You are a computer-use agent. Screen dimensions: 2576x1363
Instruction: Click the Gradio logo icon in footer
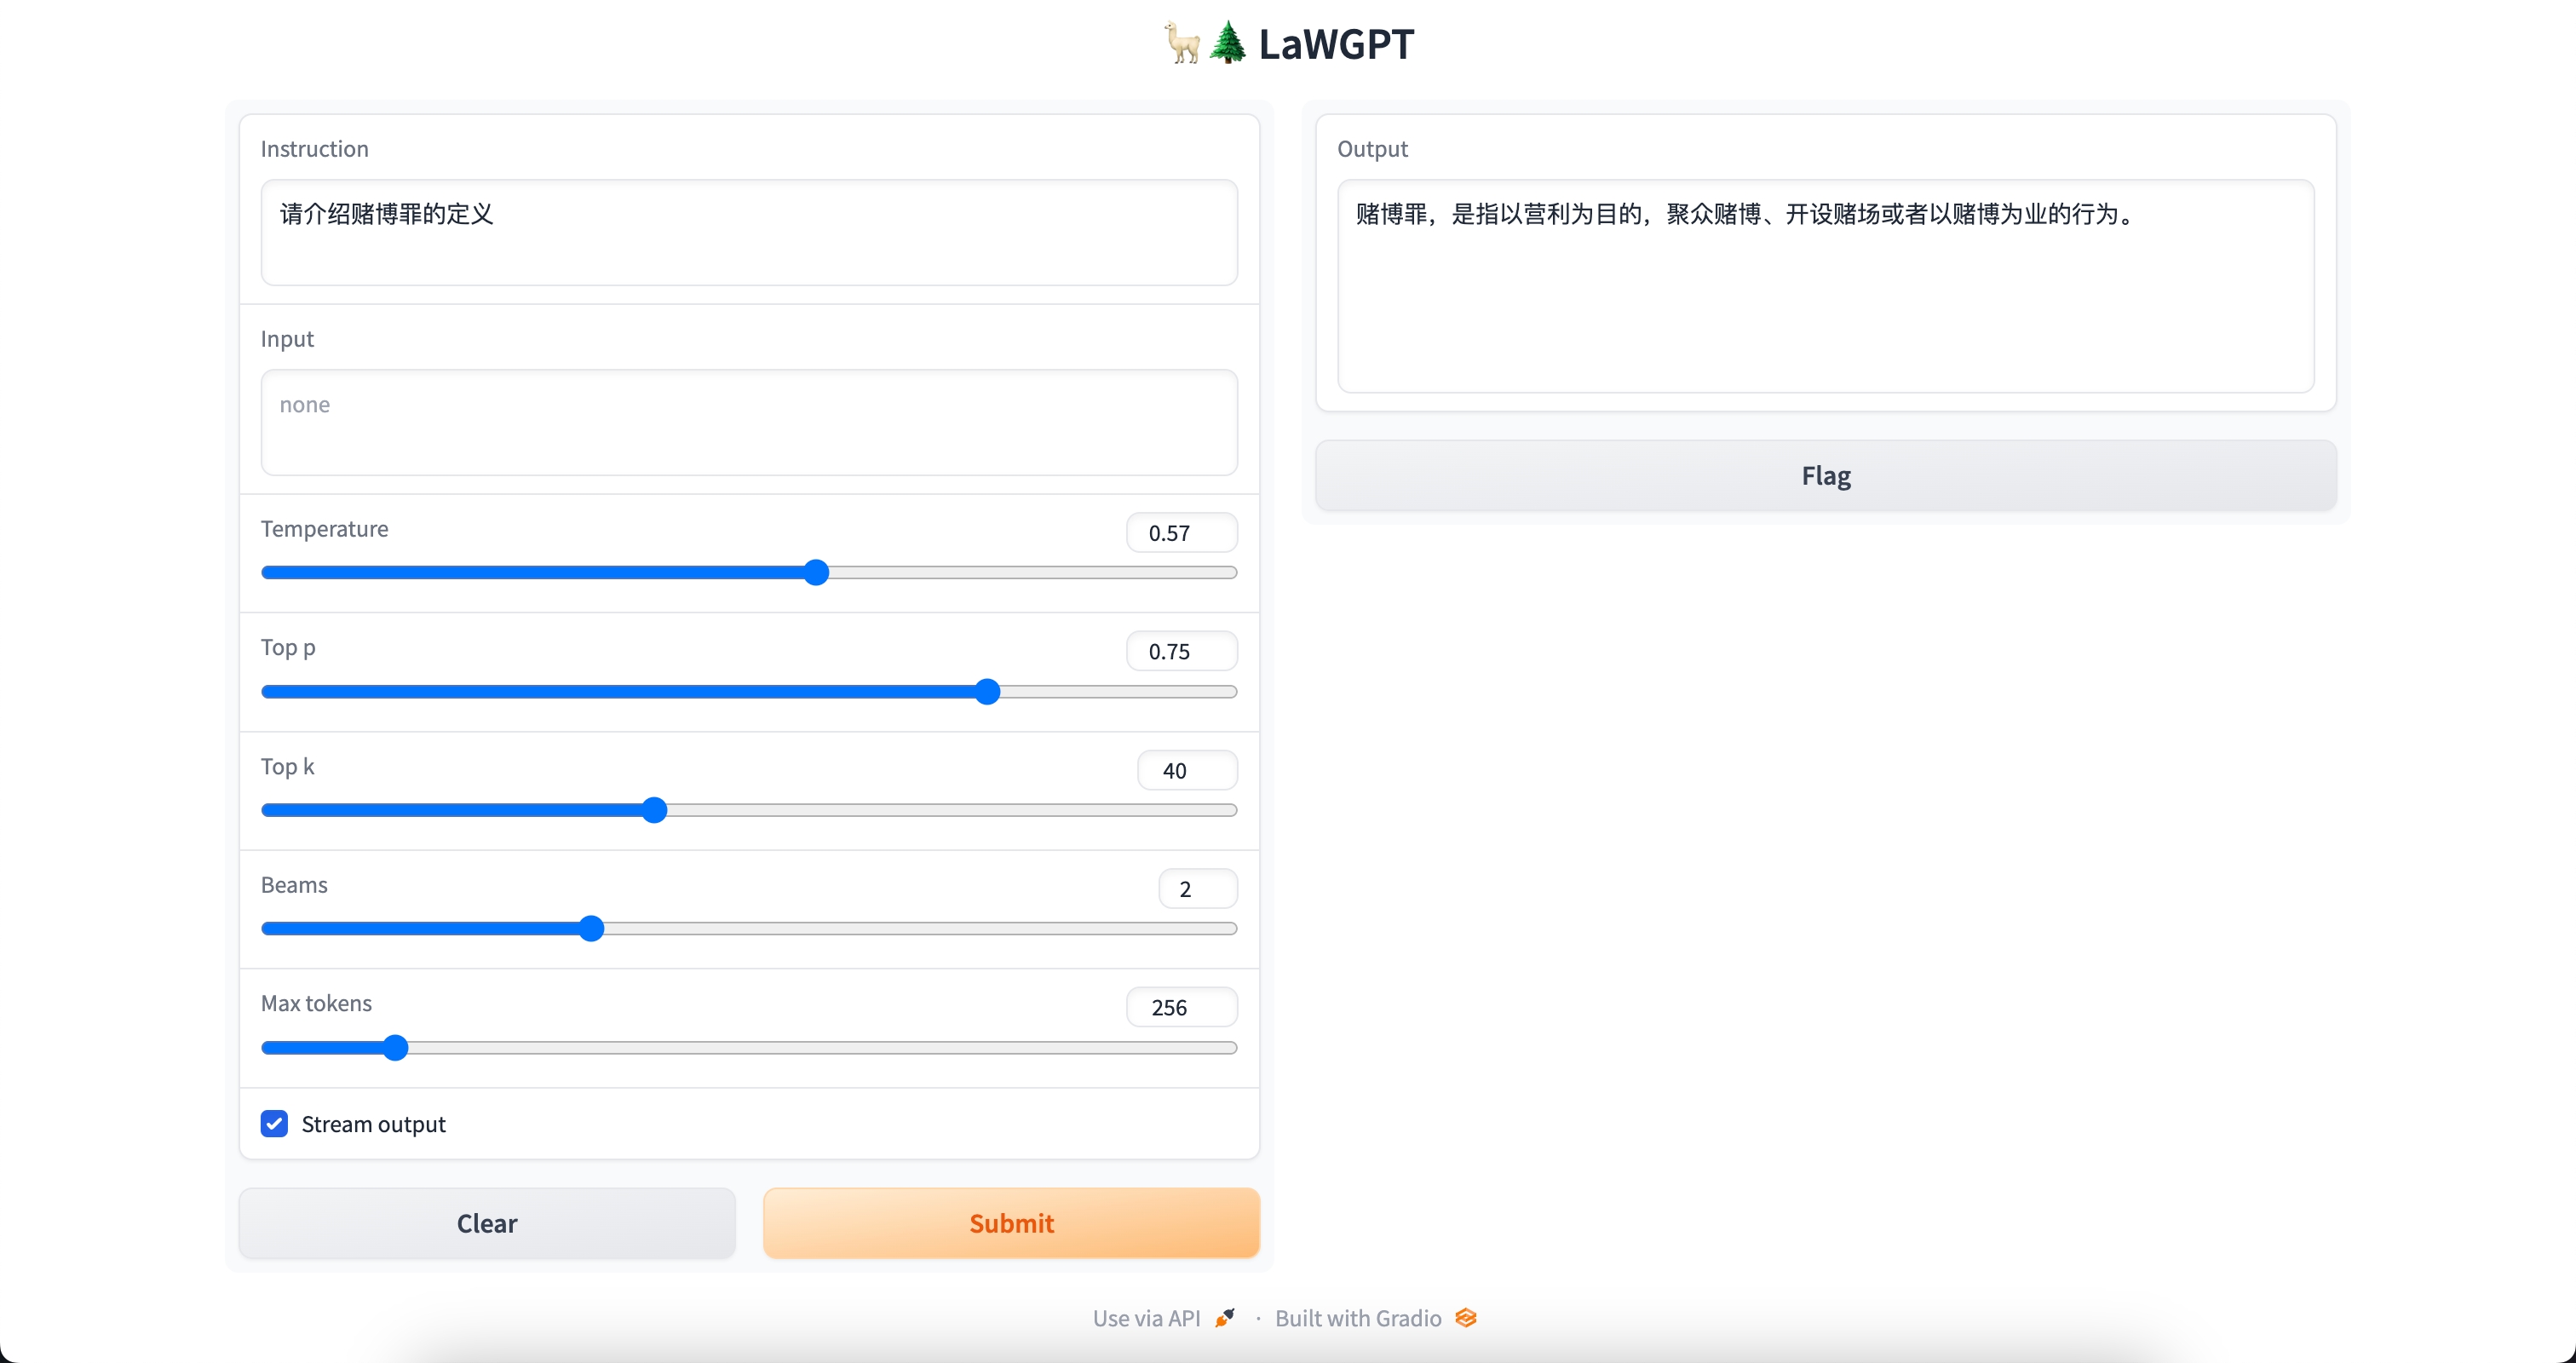coord(1466,1317)
